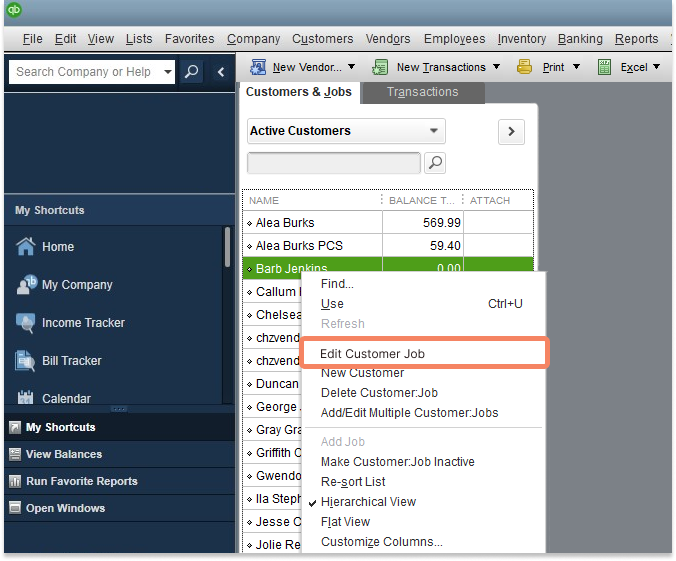Open the Search Company or Help dropdown arrow

pyautogui.click(x=168, y=72)
